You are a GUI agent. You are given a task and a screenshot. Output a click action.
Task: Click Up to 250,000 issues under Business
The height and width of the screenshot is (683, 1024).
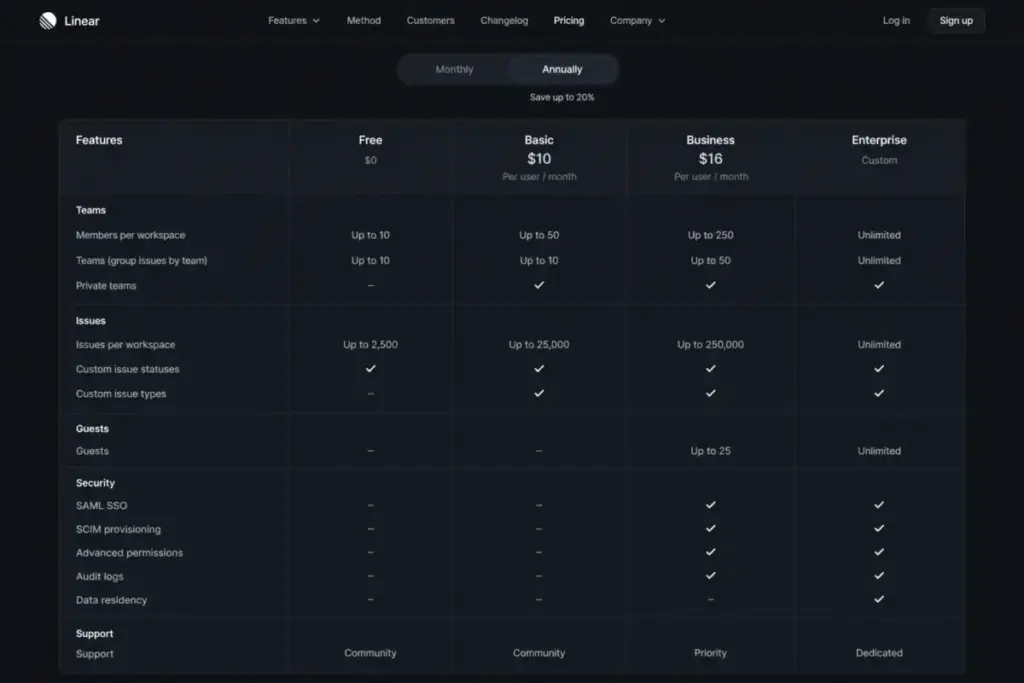click(x=711, y=345)
